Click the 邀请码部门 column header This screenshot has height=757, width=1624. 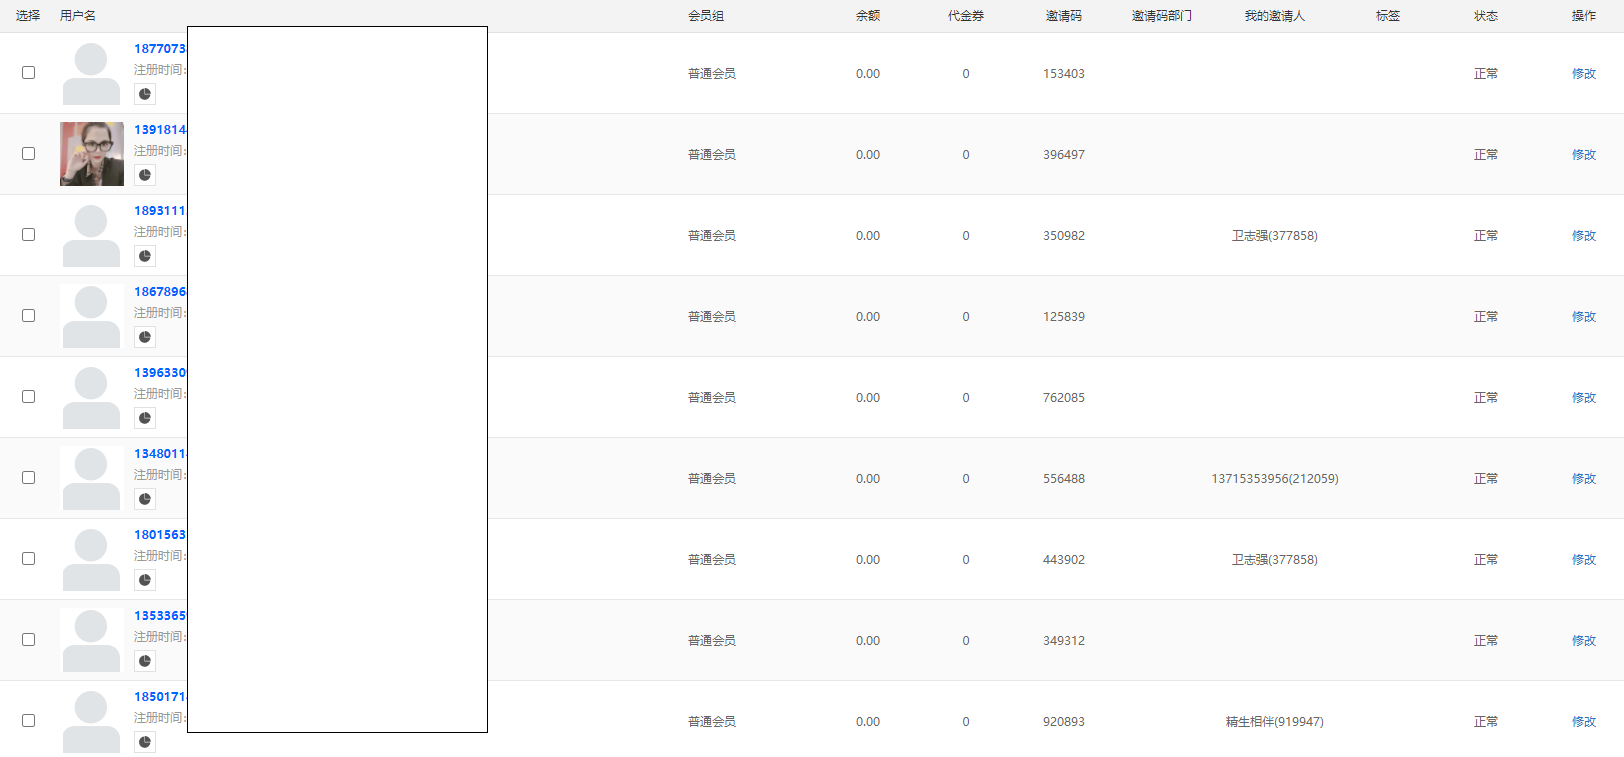pyautogui.click(x=1162, y=16)
